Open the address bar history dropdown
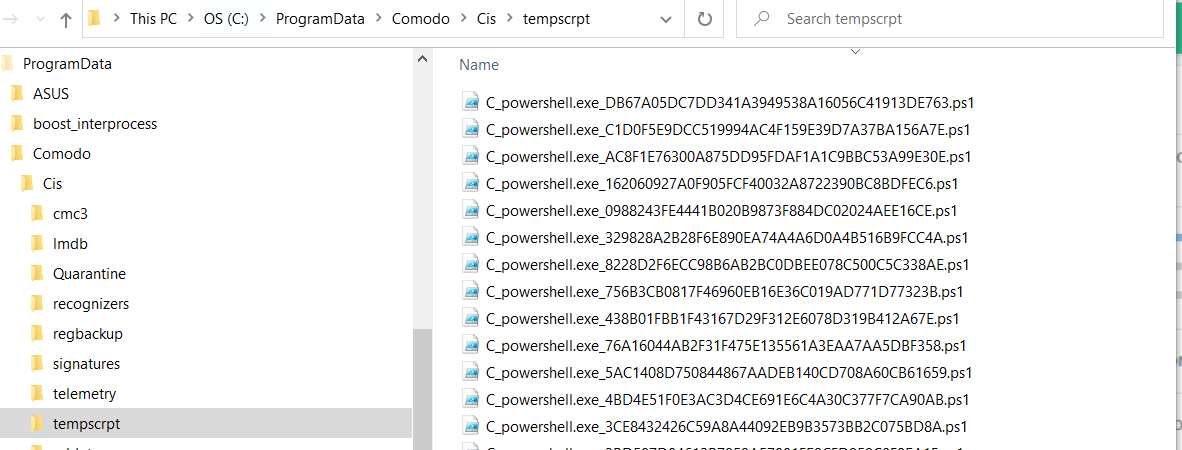Screen dimensions: 1182x450 click(666, 19)
